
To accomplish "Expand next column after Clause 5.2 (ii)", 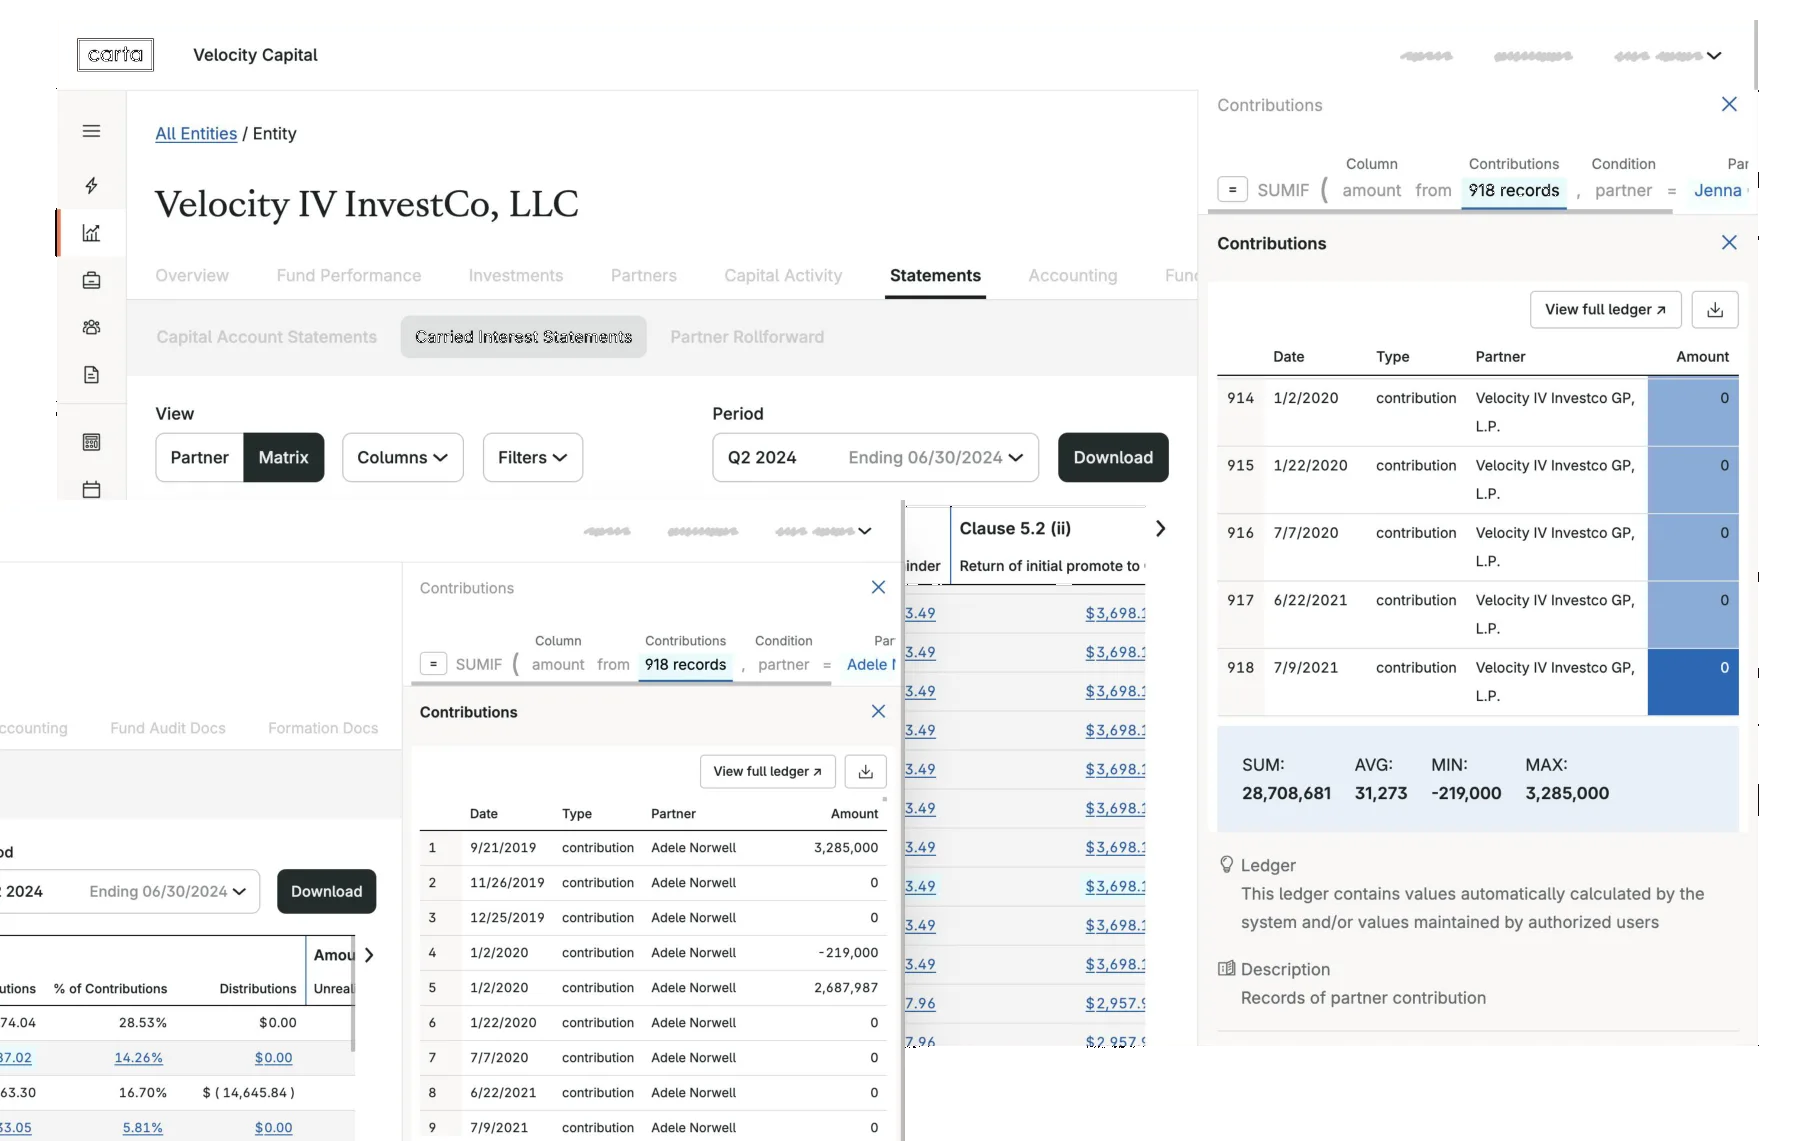I will point(1160,528).
